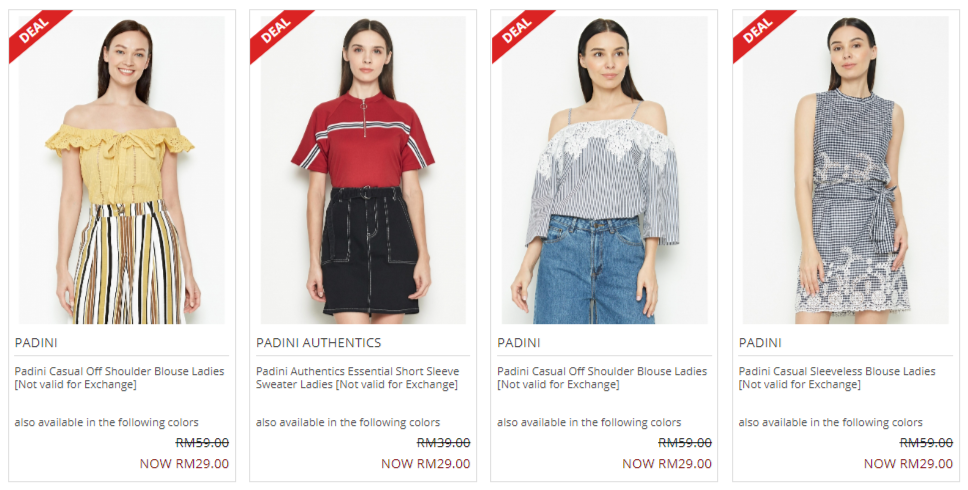Open the striped lace off shoulder blouse photo

(604, 170)
